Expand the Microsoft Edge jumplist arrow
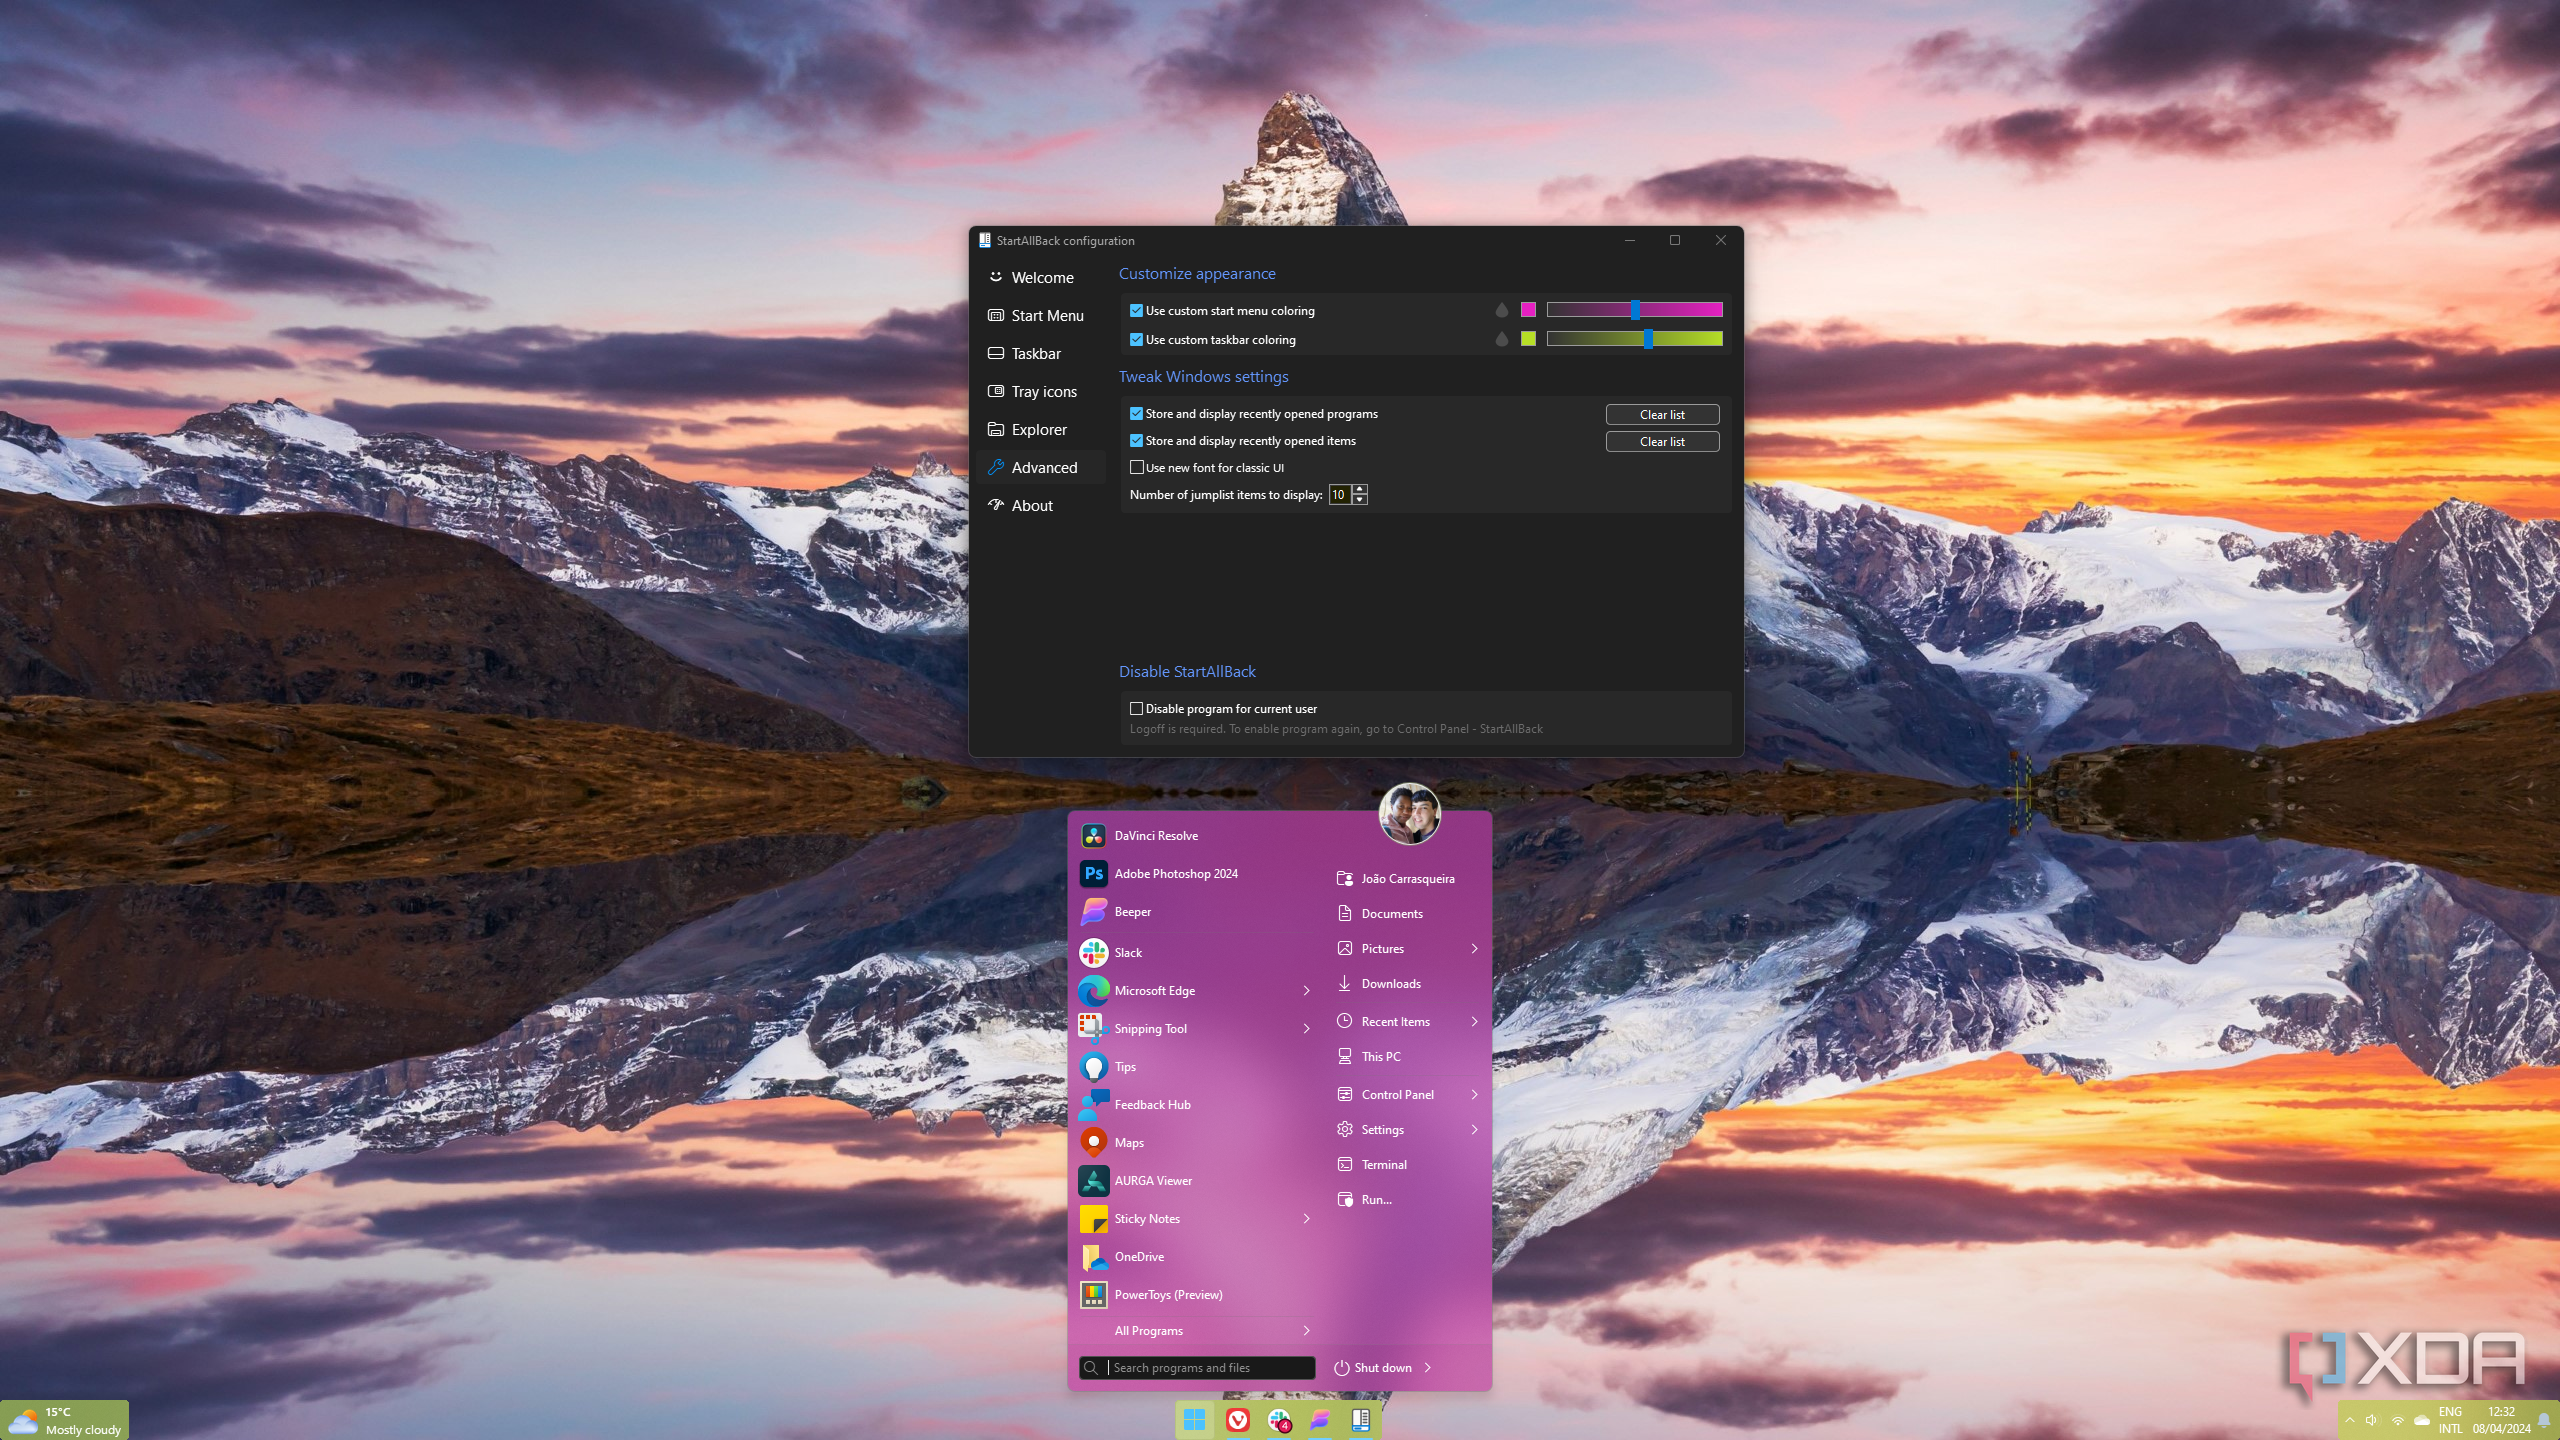Image resolution: width=2560 pixels, height=1440 pixels. coord(1305,990)
